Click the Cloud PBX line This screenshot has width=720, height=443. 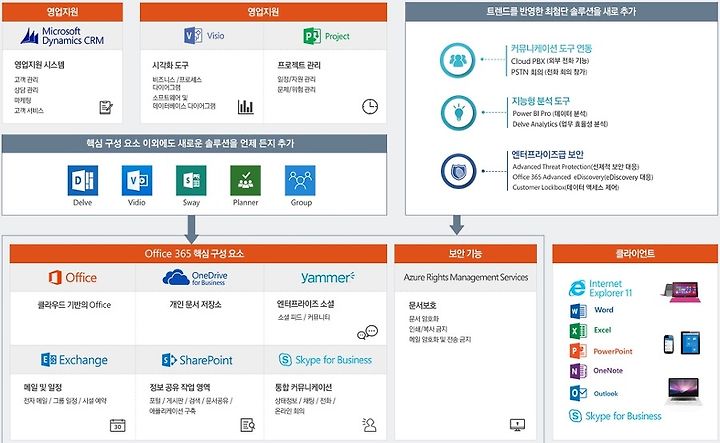[550, 61]
